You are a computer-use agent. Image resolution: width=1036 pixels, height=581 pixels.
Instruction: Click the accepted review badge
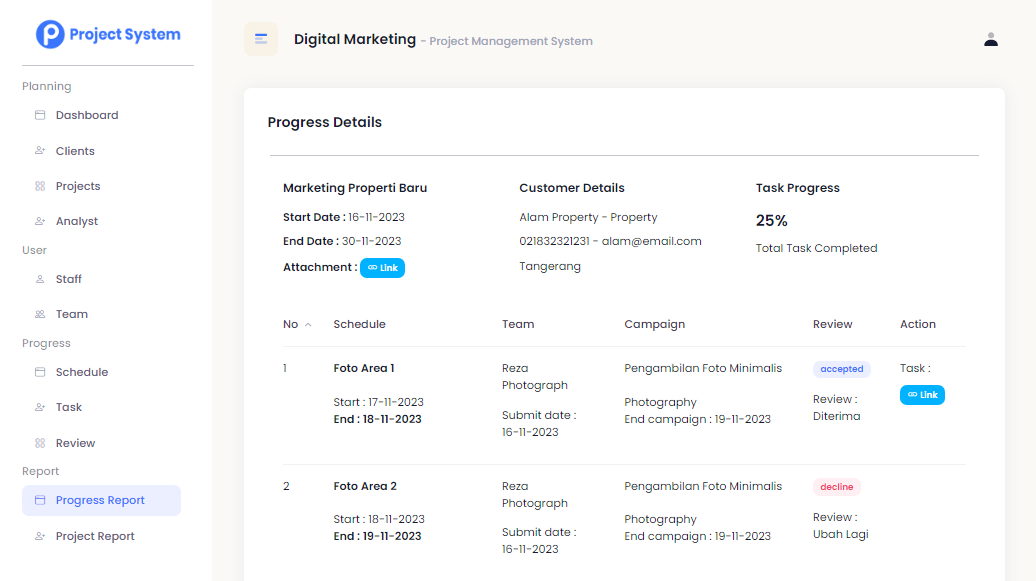[841, 369]
